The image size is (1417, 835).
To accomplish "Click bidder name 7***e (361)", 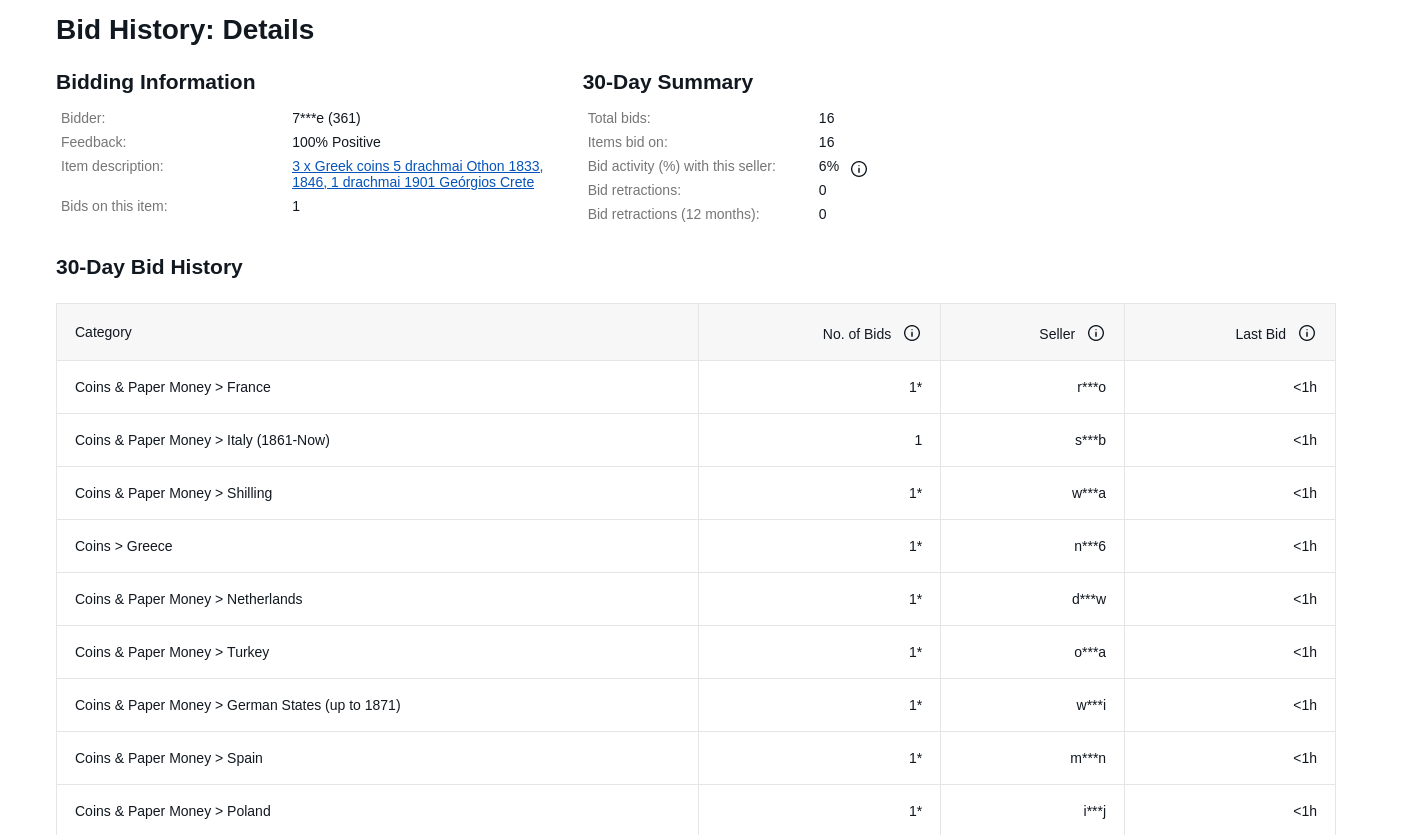I will tap(326, 118).
